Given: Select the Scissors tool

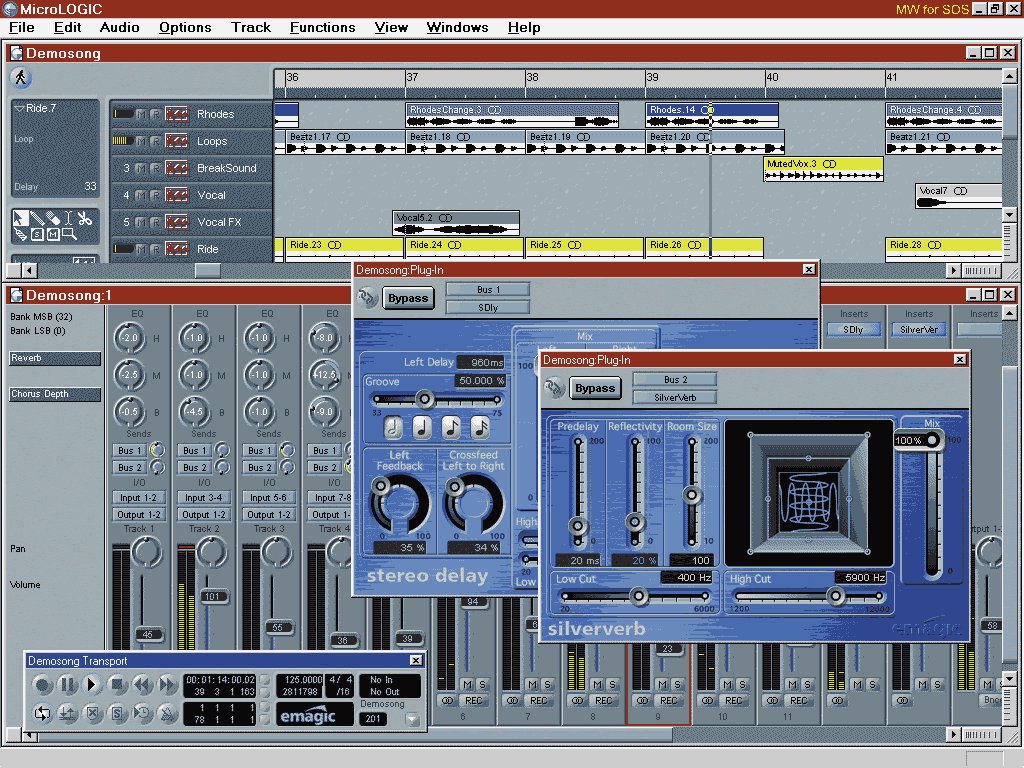Looking at the screenshot, I should (x=85, y=219).
